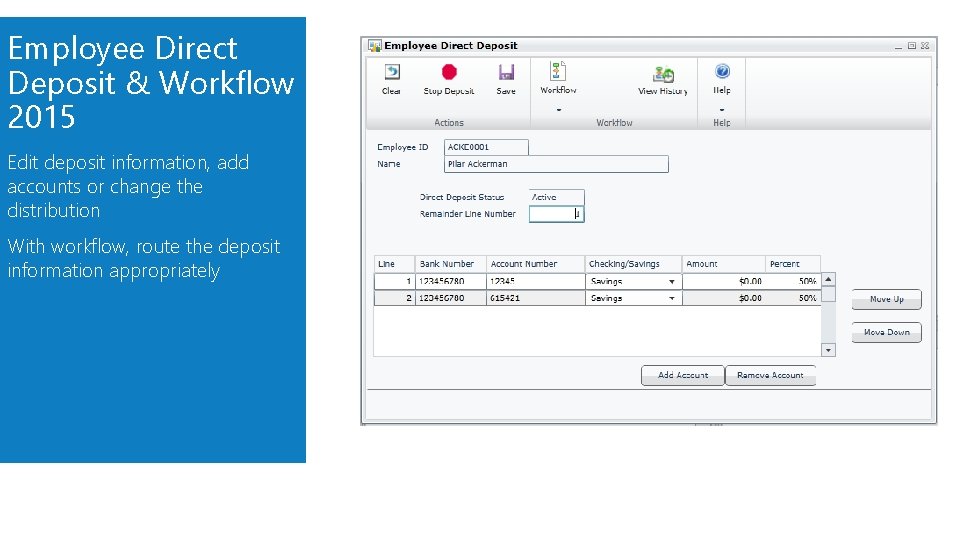The width and height of the screenshot is (960, 540).
Task: Open Checking/Savings dropdown on line 2
Action: tap(672, 298)
